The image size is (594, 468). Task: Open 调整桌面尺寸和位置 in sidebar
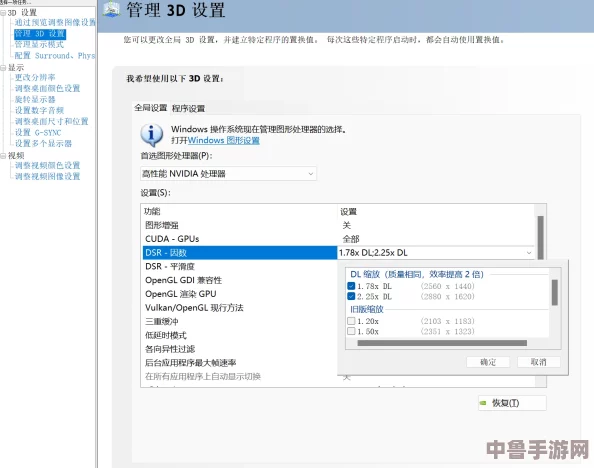(x=52, y=121)
